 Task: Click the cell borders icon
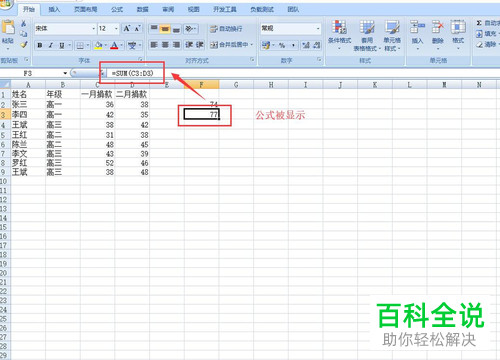tap(80, 45)
